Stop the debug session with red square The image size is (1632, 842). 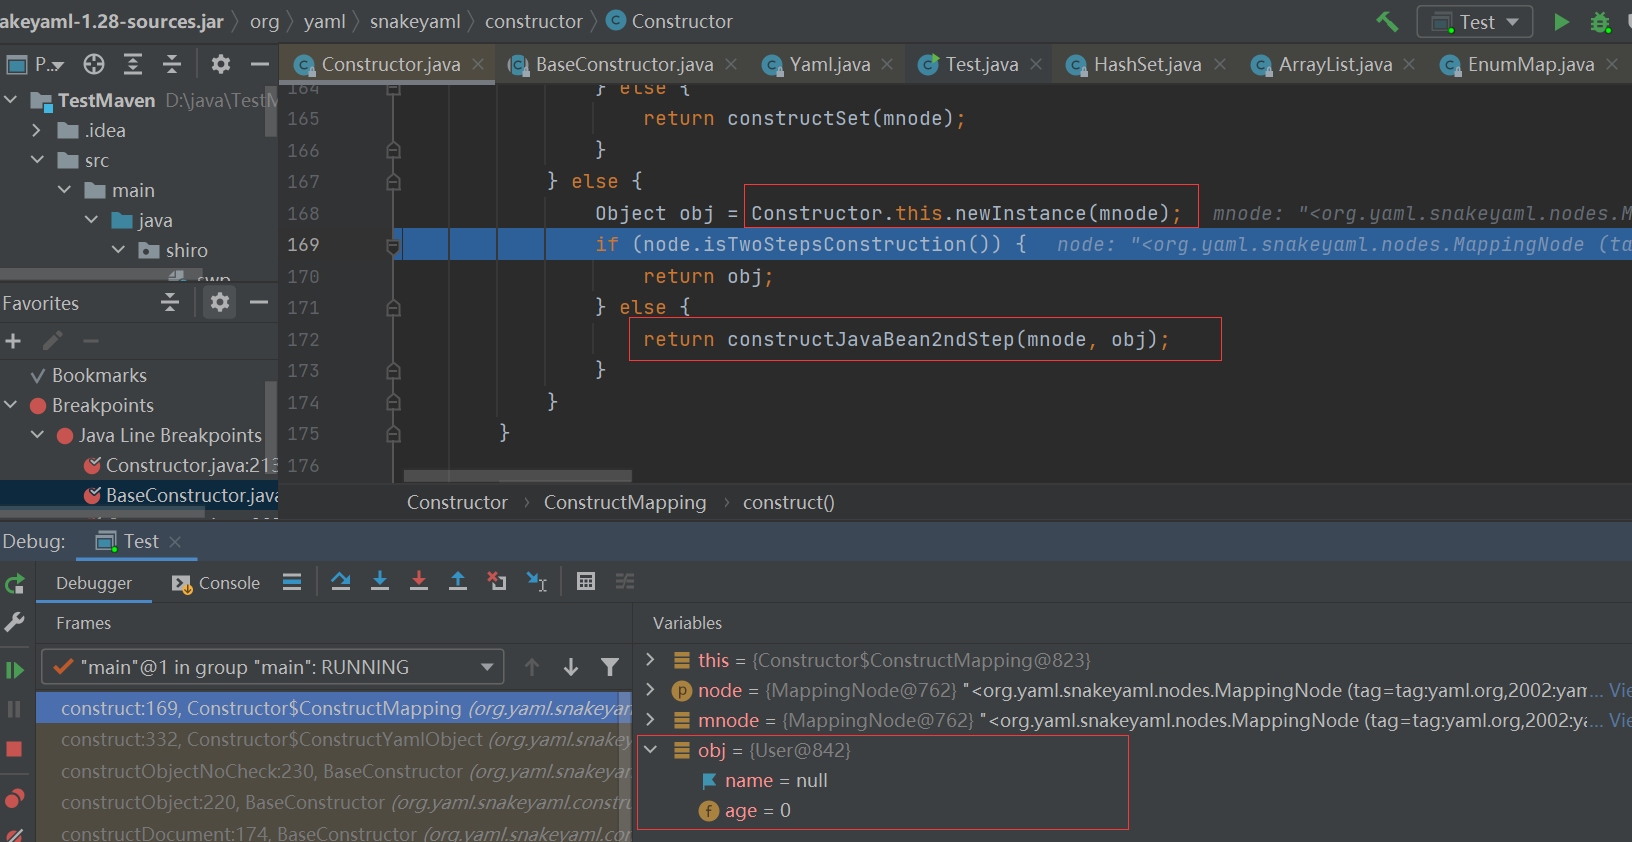click(14, 749)
